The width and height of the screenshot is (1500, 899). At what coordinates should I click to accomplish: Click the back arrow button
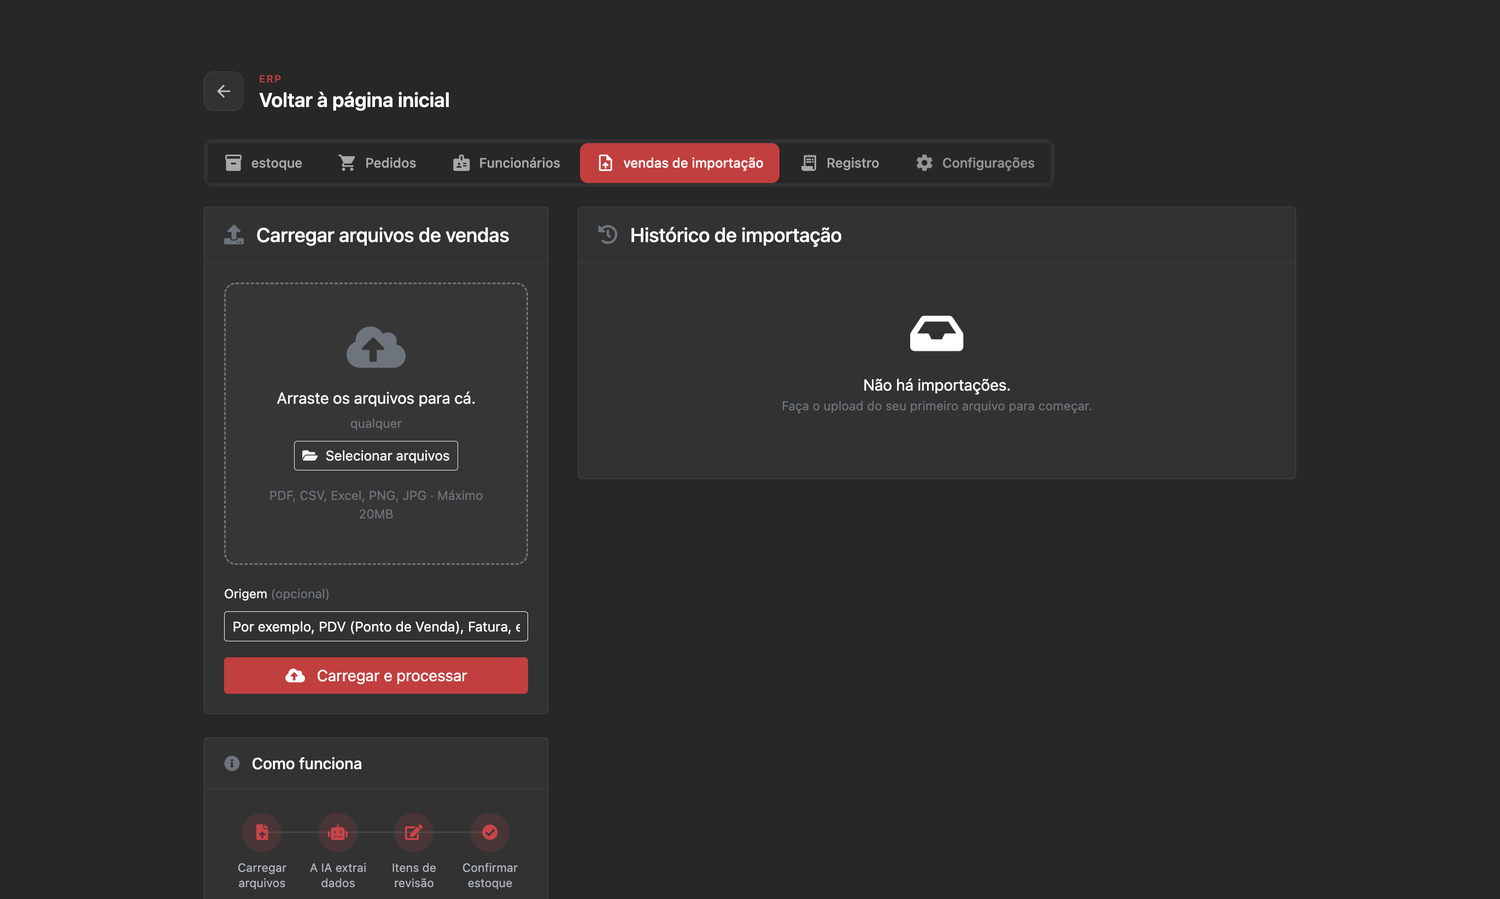[223, 91]
